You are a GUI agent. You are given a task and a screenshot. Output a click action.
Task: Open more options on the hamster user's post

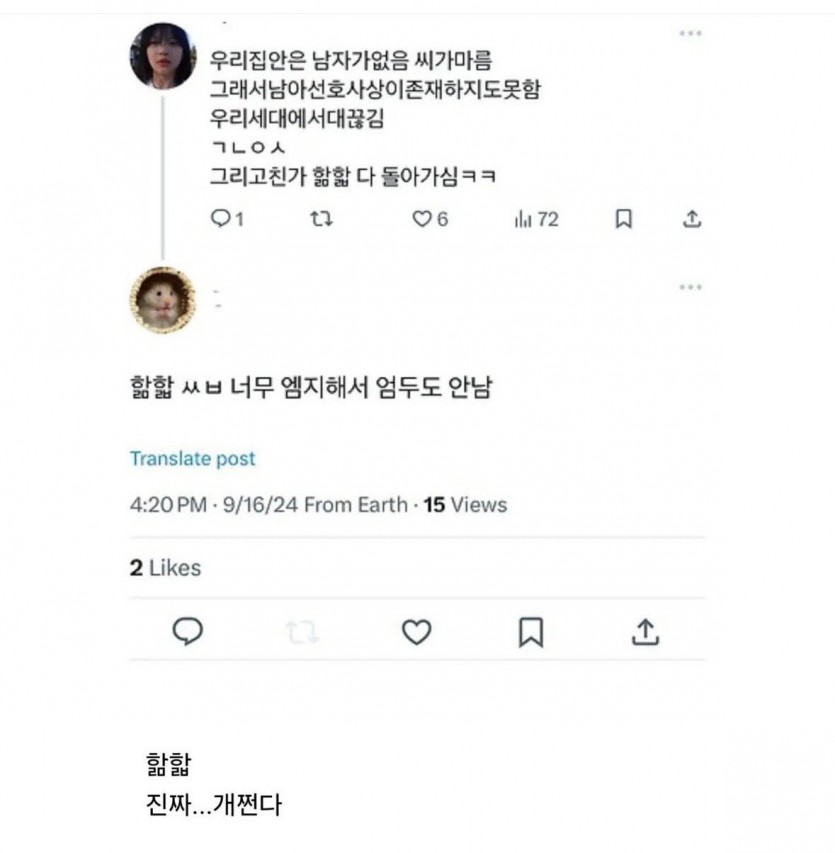point(690,287)
